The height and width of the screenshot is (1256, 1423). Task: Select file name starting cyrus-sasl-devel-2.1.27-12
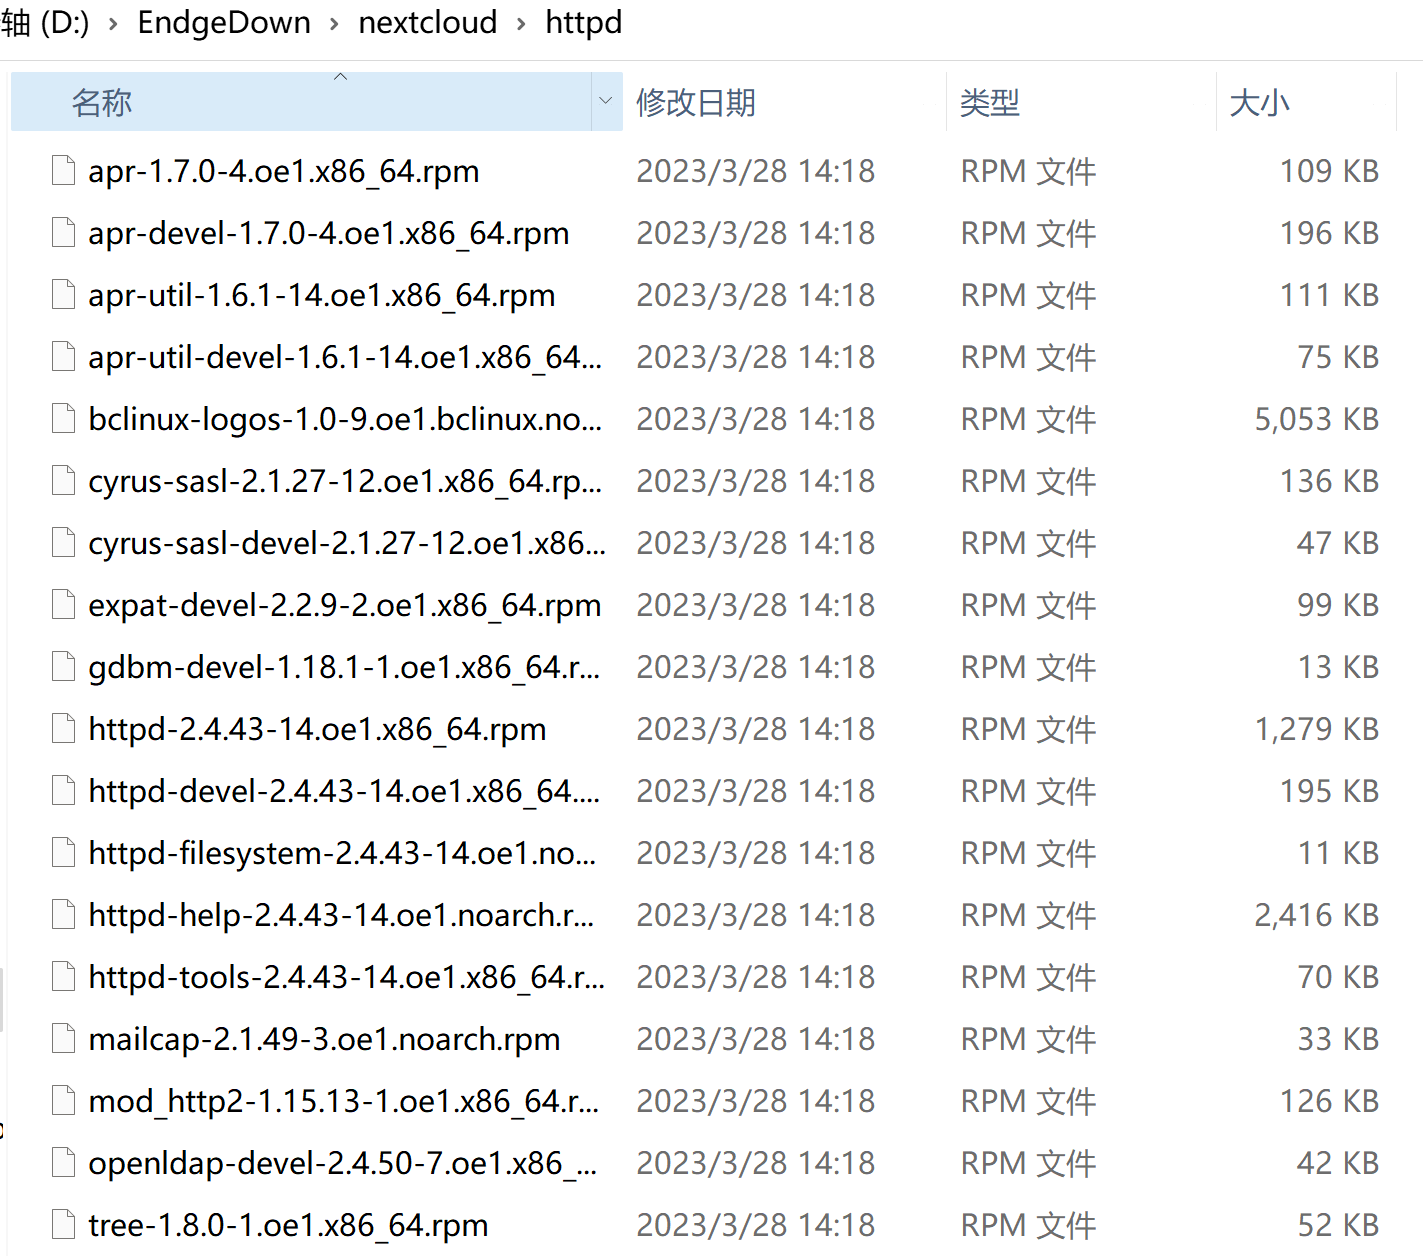(x=347, y=543)
